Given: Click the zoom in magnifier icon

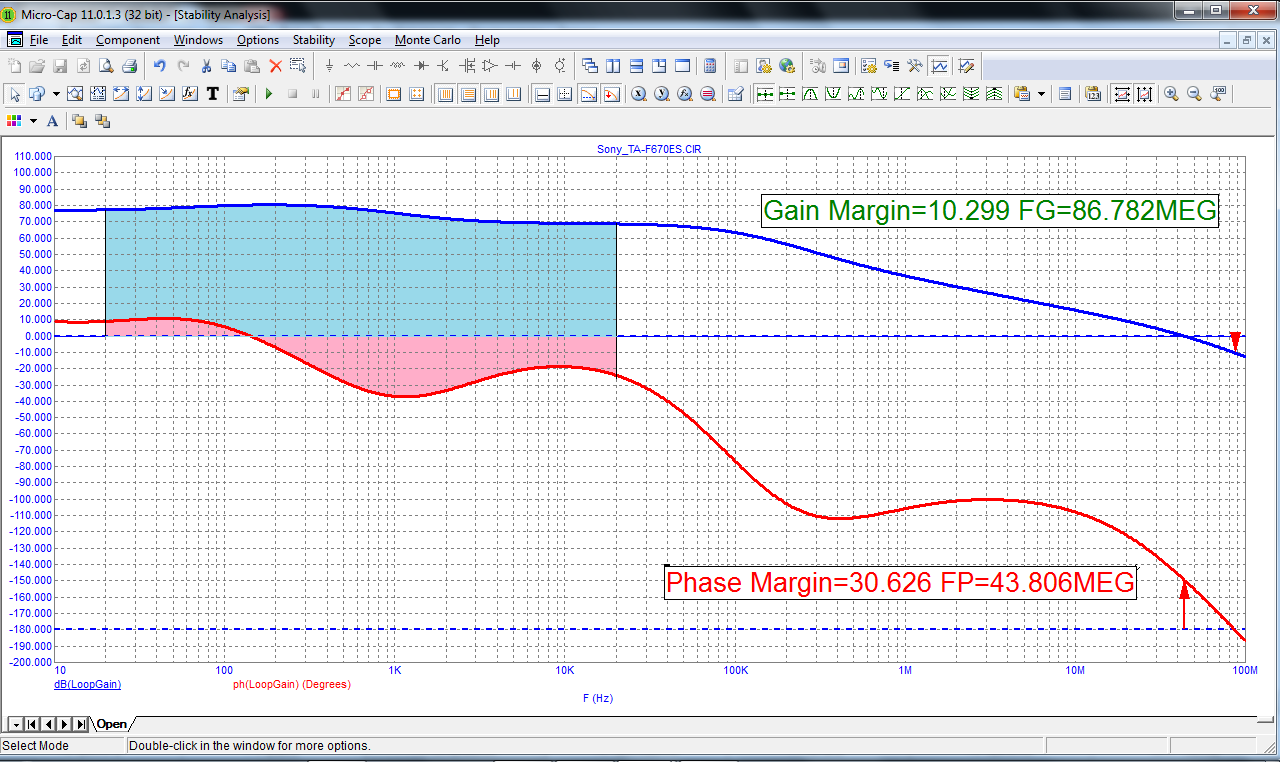Looking at the screenshot, I should [x=1171, y=94].
